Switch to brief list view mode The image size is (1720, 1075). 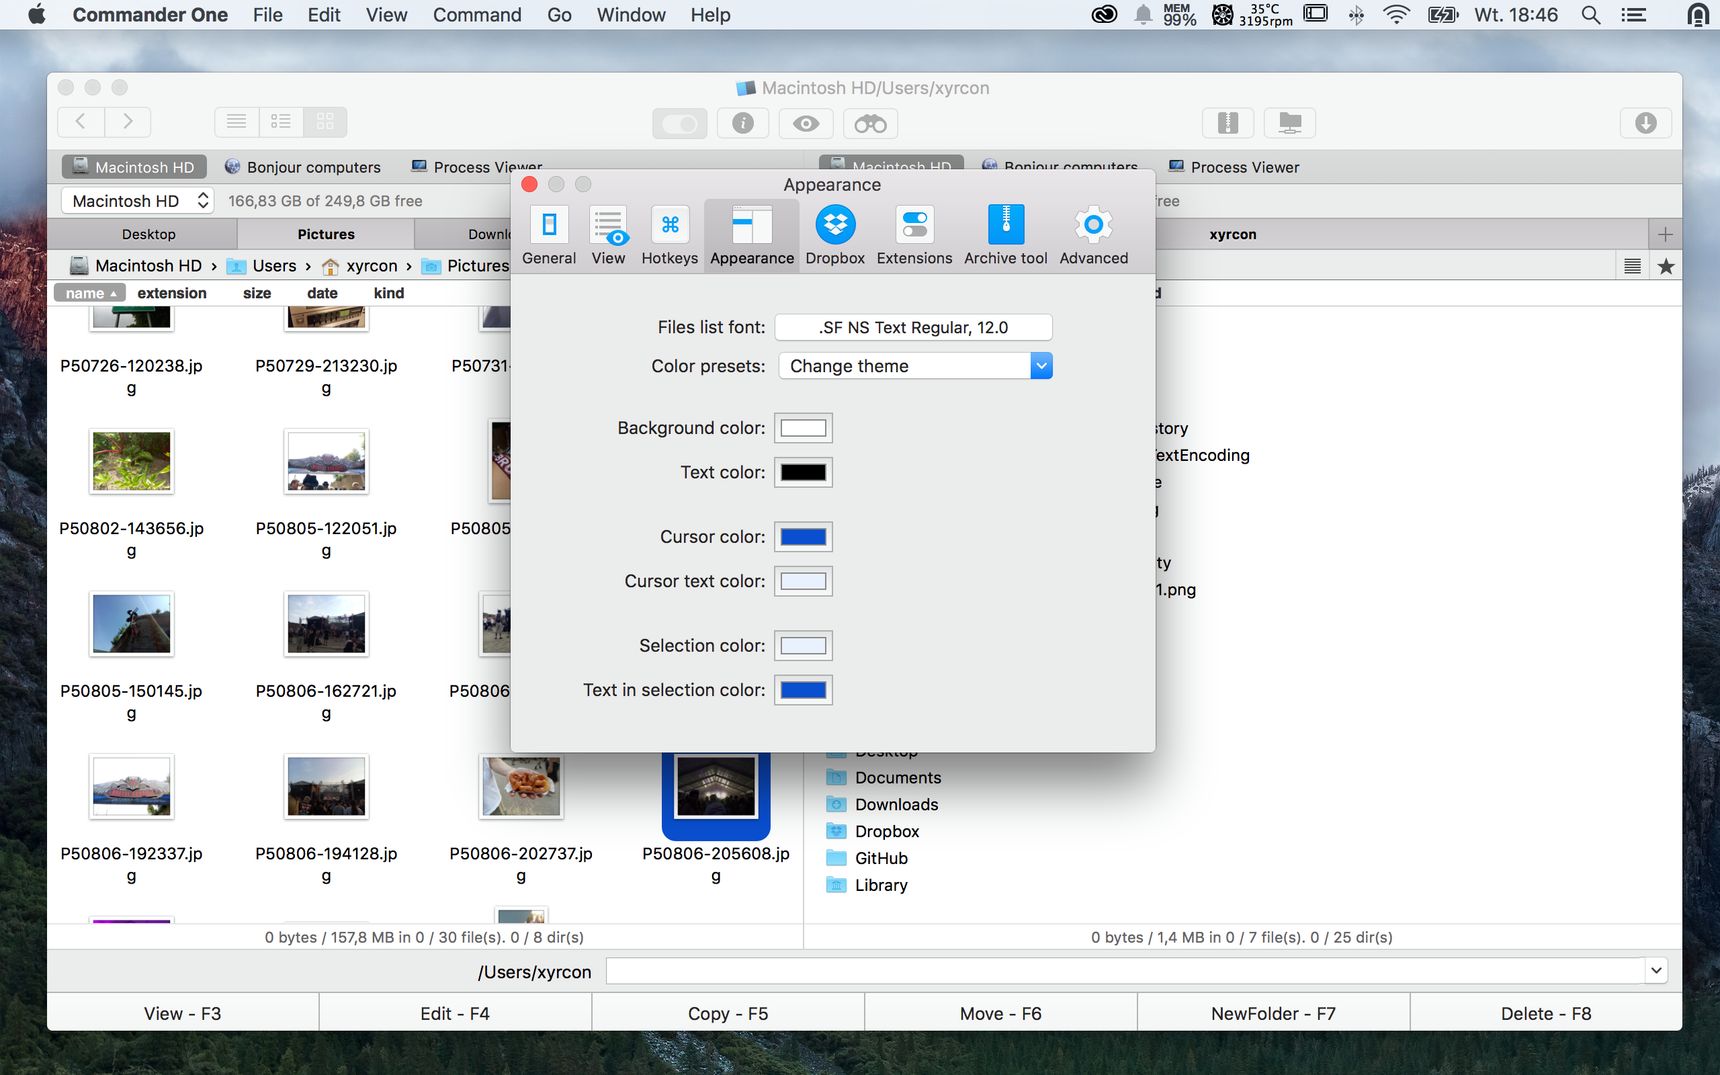[x=281, y=122]
